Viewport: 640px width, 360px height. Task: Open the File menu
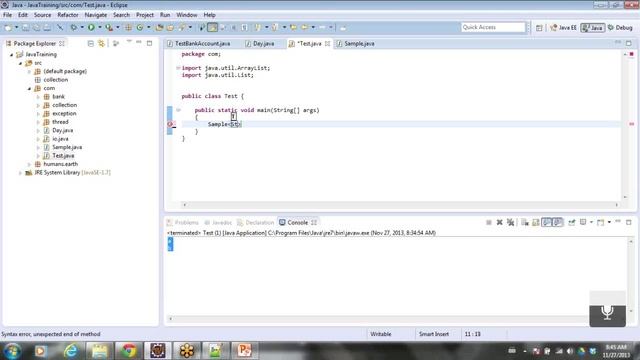click(x=7, y=15)
